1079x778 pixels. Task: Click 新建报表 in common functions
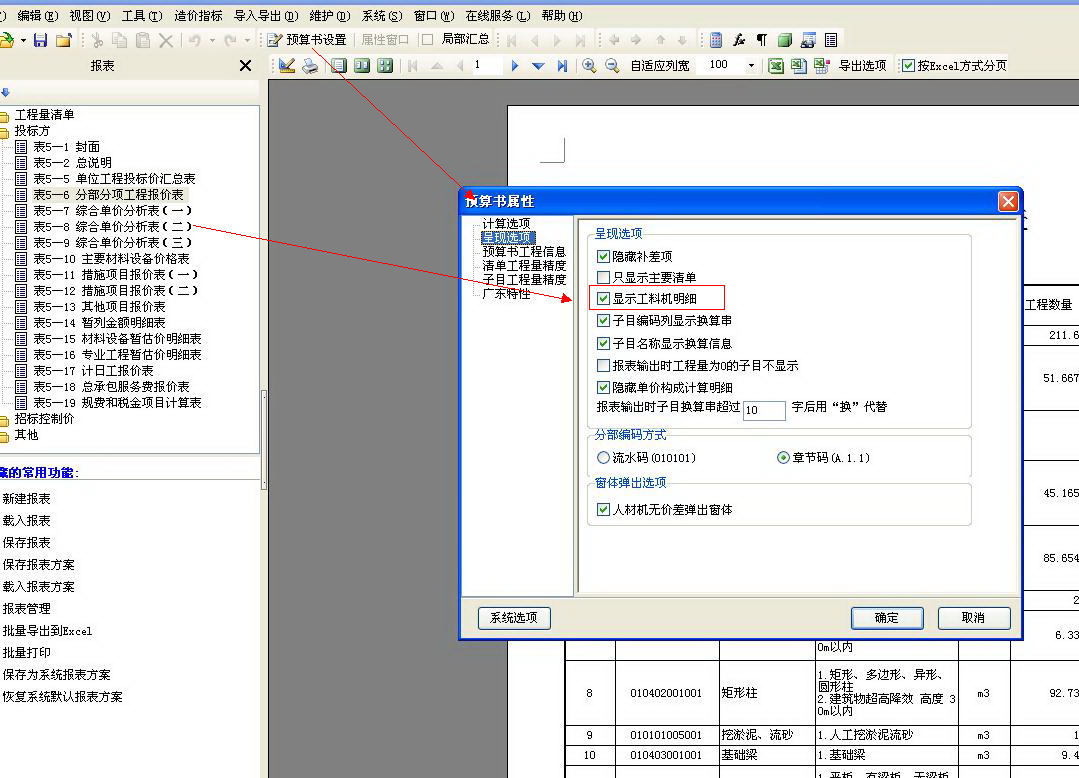[x=26, y=499]
